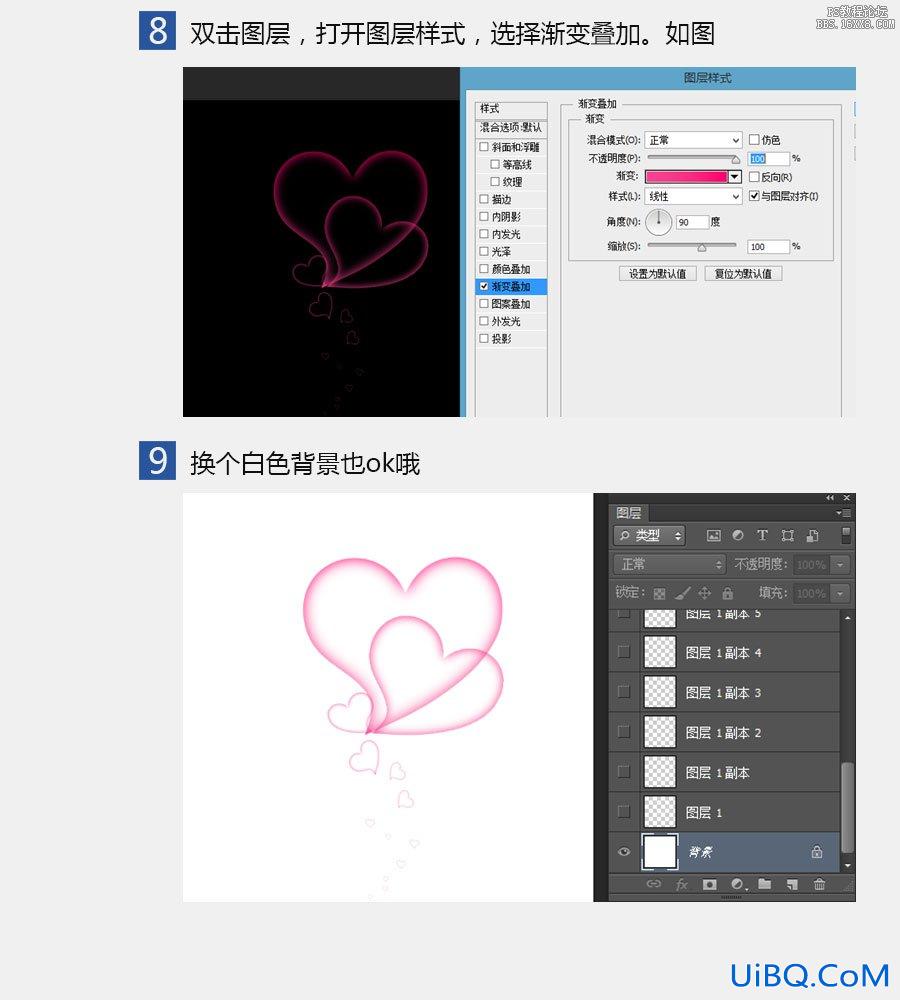900x1000 pixels.
Task: Open the layers panel flyout menu
Action: tap(843, 513)
